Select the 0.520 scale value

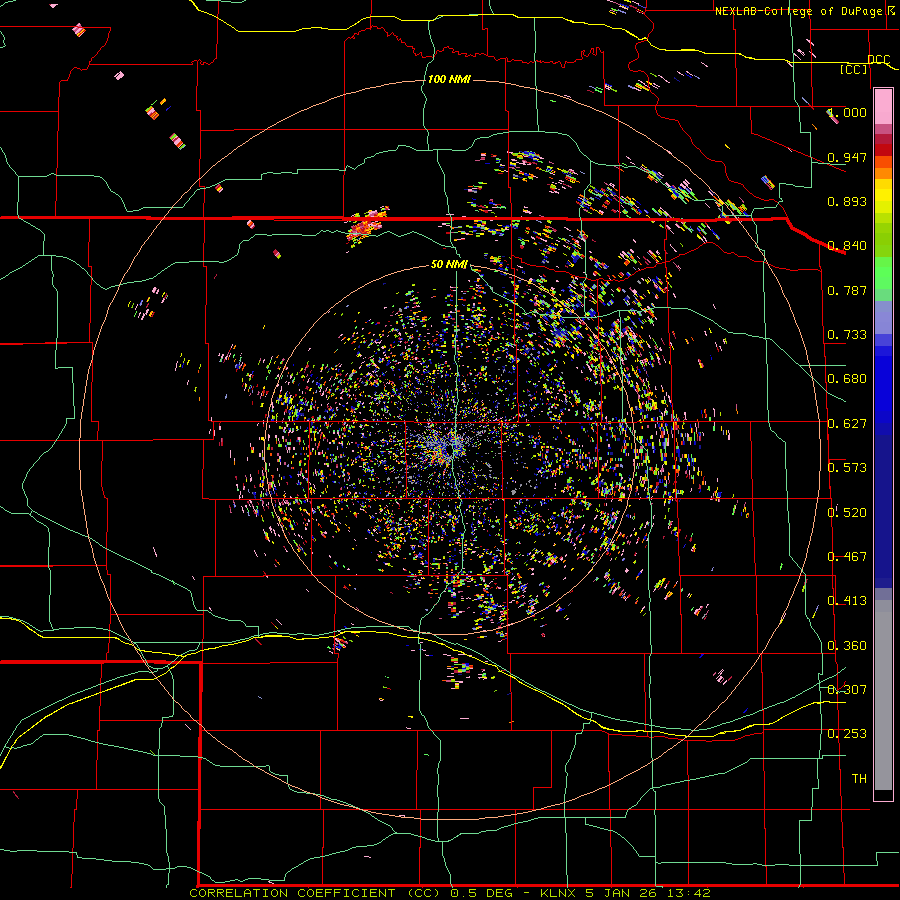click(x=847, y=512)
